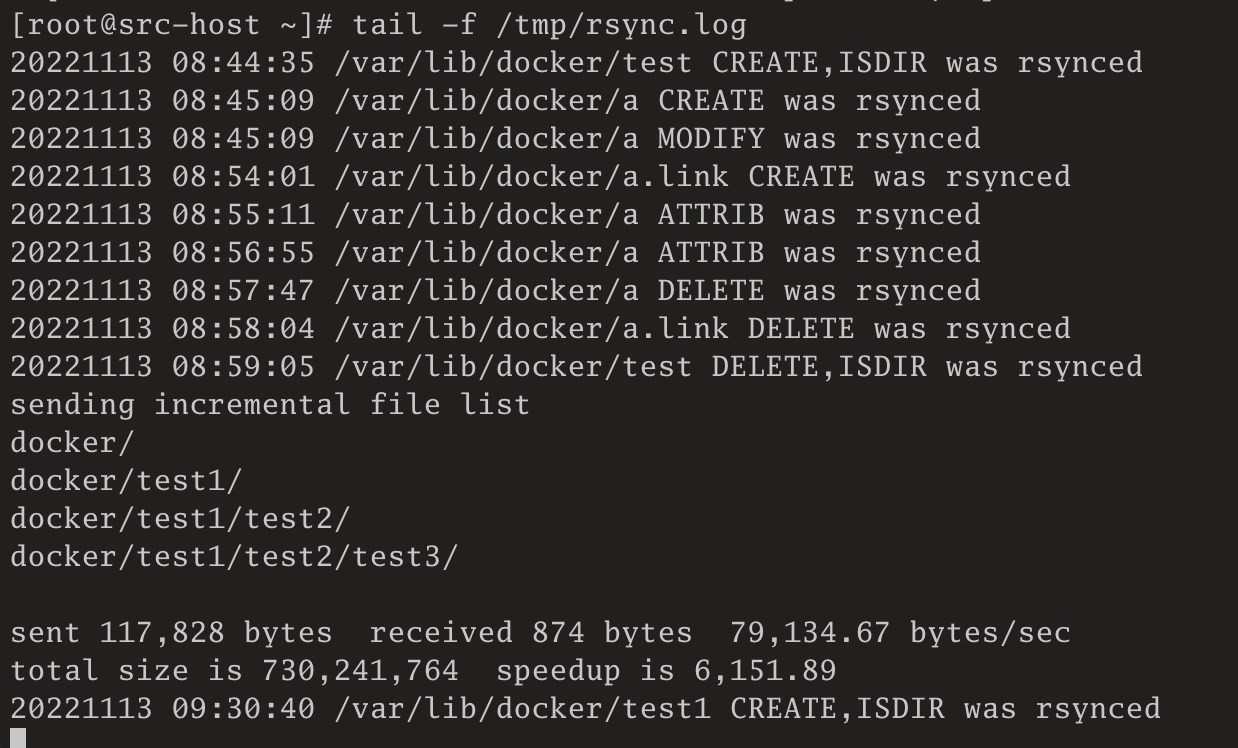Click the /var/lib/docker/a MODIFY log line

click(495, 139)
